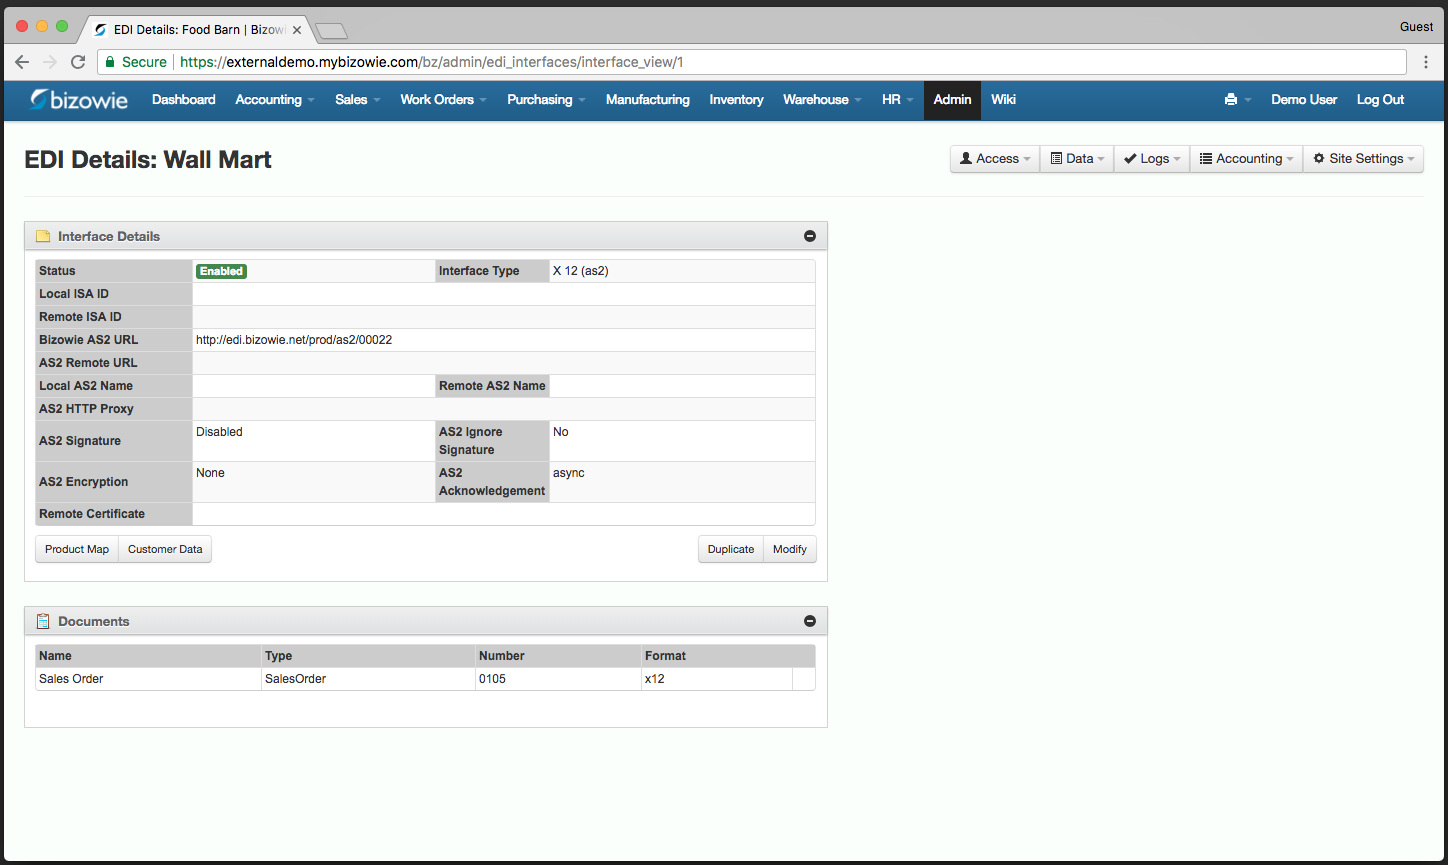1448x865 pixels.
Task: Open the Site Settings dropdown
Action: pyautogui.click(x=1363, y=159)
